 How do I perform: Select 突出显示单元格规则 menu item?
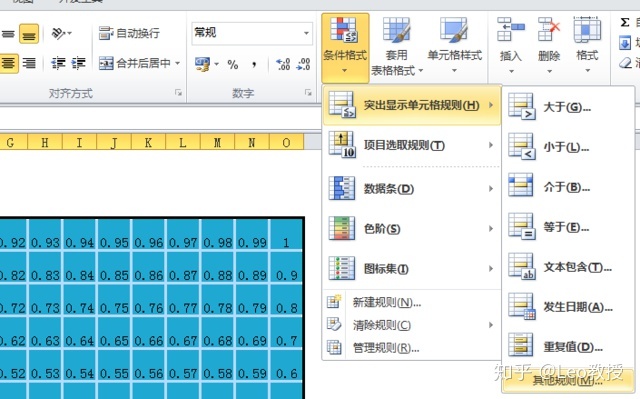pyautogui.click(x=412, y=105)
